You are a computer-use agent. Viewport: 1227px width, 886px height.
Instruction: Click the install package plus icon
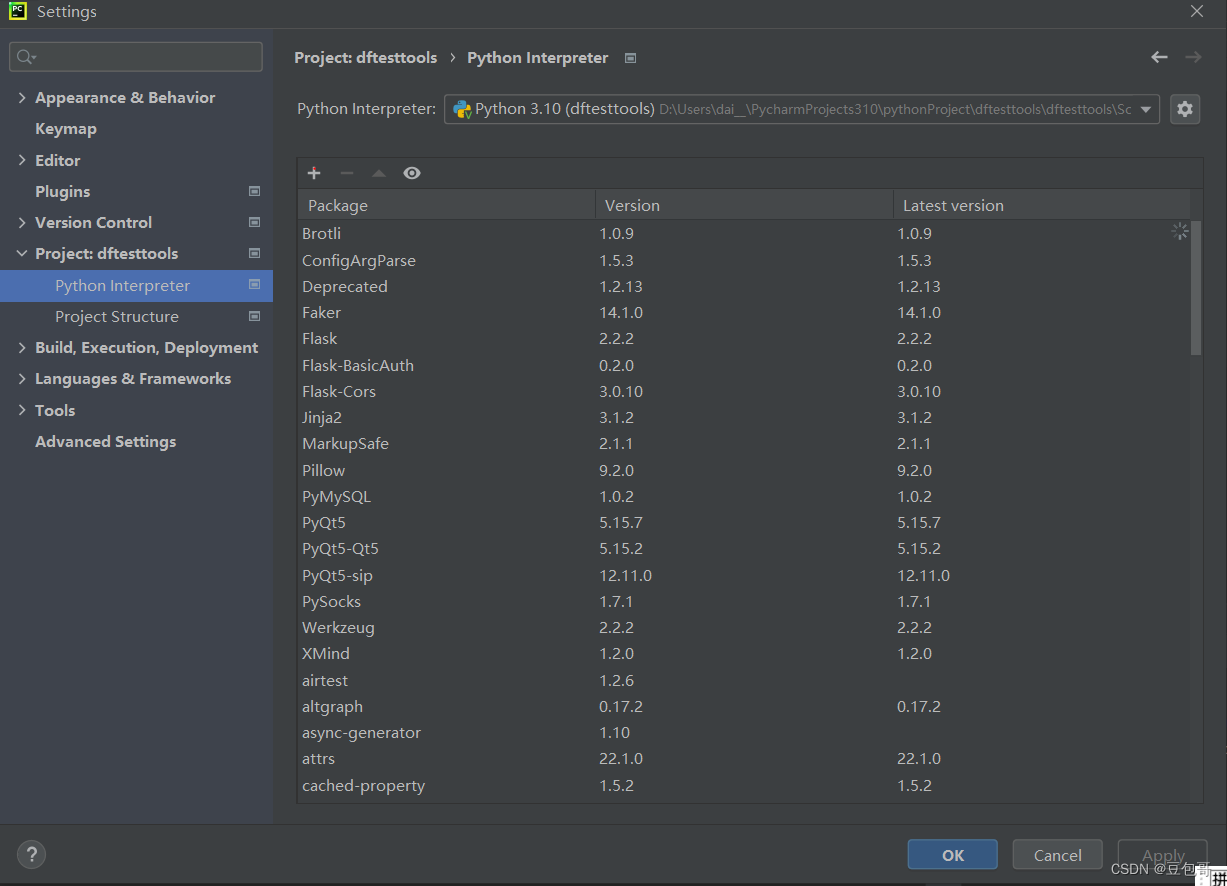coord(314,173)
